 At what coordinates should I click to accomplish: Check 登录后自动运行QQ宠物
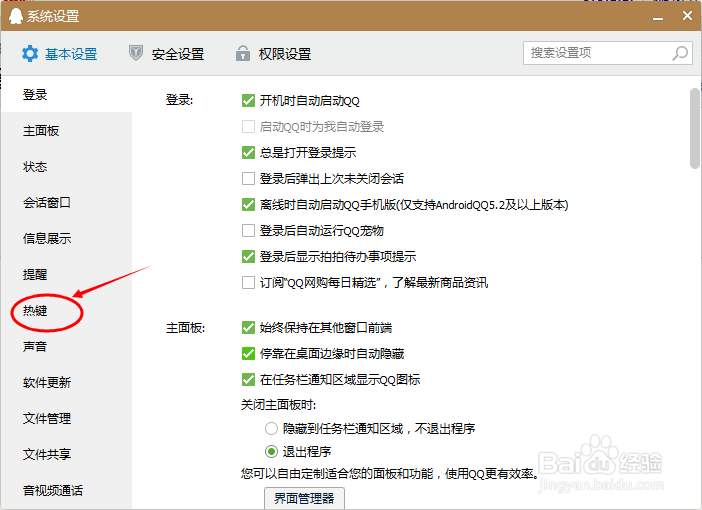(x=248, y=231)
